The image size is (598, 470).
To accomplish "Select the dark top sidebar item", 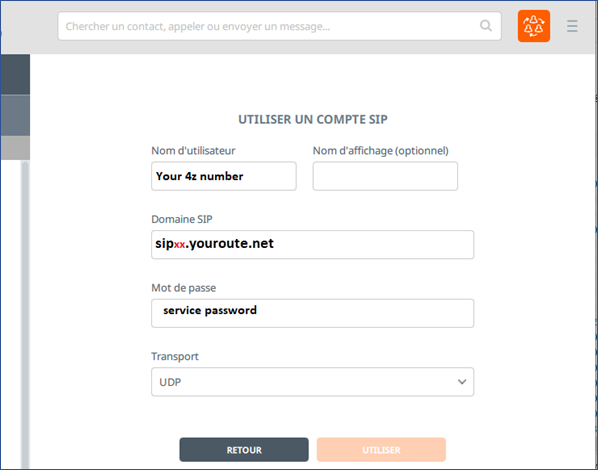I will tap(15, 74).
